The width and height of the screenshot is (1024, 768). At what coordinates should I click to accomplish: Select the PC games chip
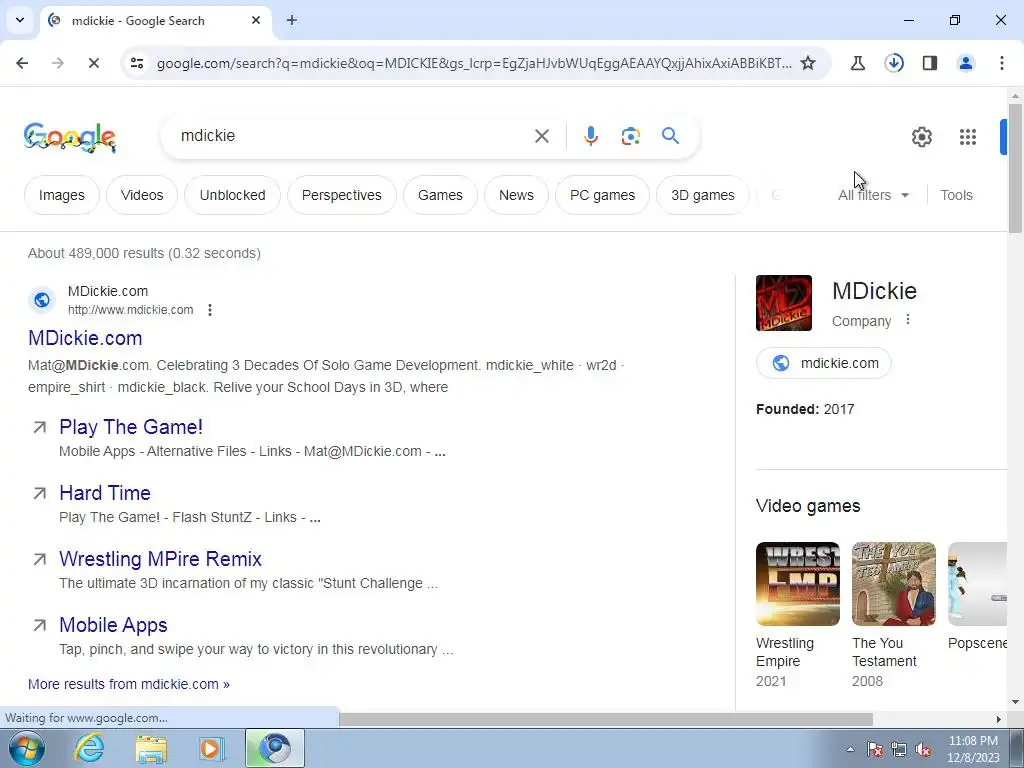pos(602,195)
